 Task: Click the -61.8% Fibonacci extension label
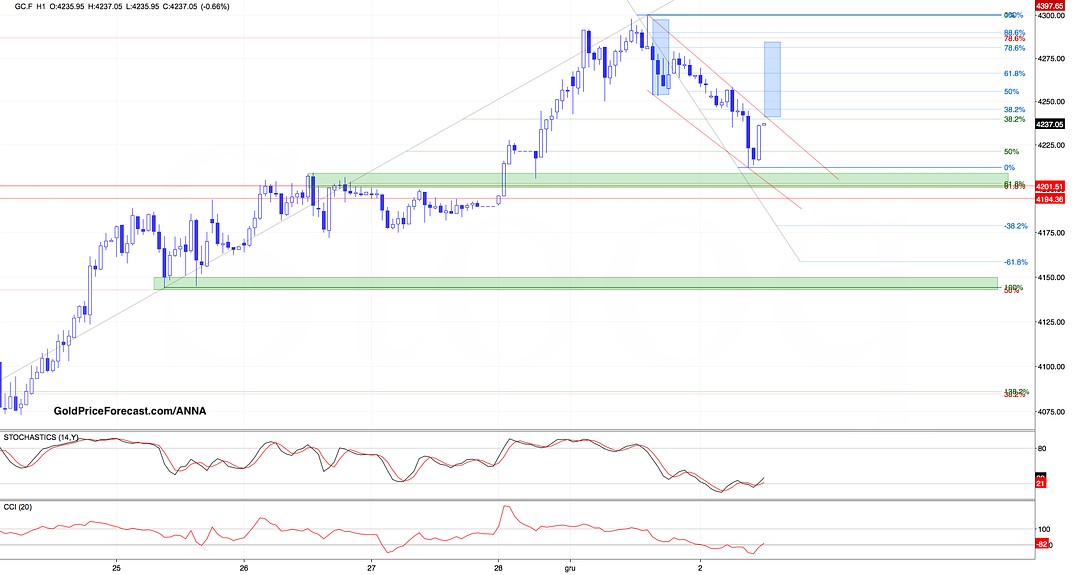point(1015,262)
